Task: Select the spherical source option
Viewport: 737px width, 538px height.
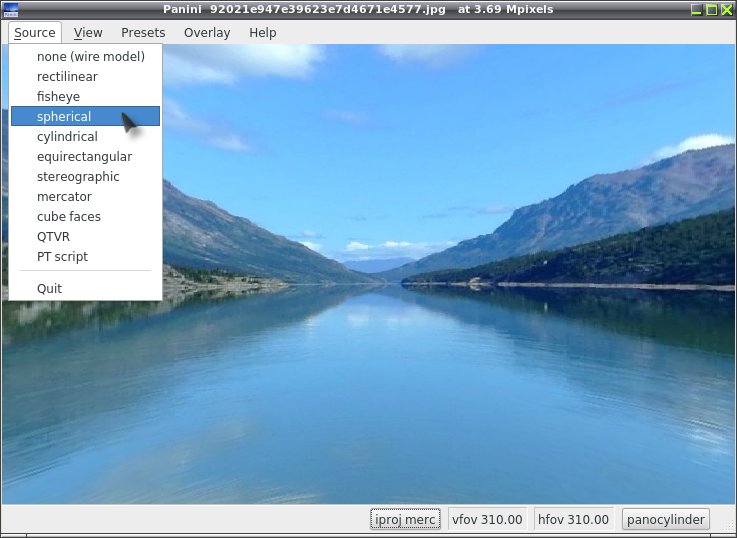Action: coord(86,116)
